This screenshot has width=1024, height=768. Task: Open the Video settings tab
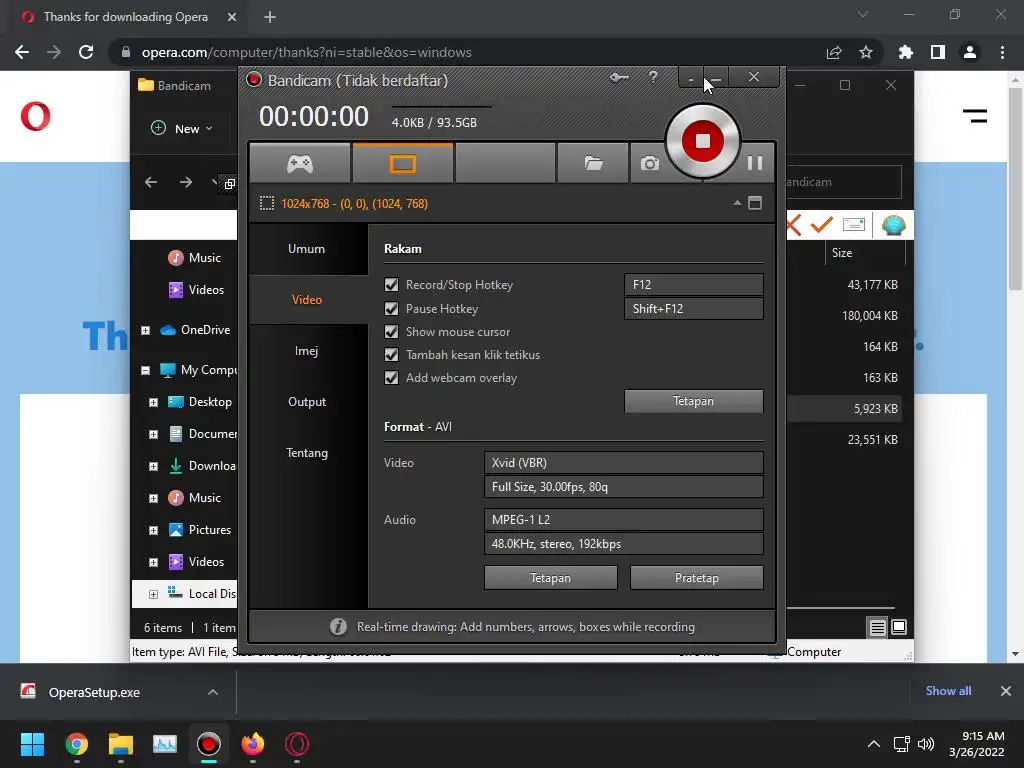click(x=307, y=300)
